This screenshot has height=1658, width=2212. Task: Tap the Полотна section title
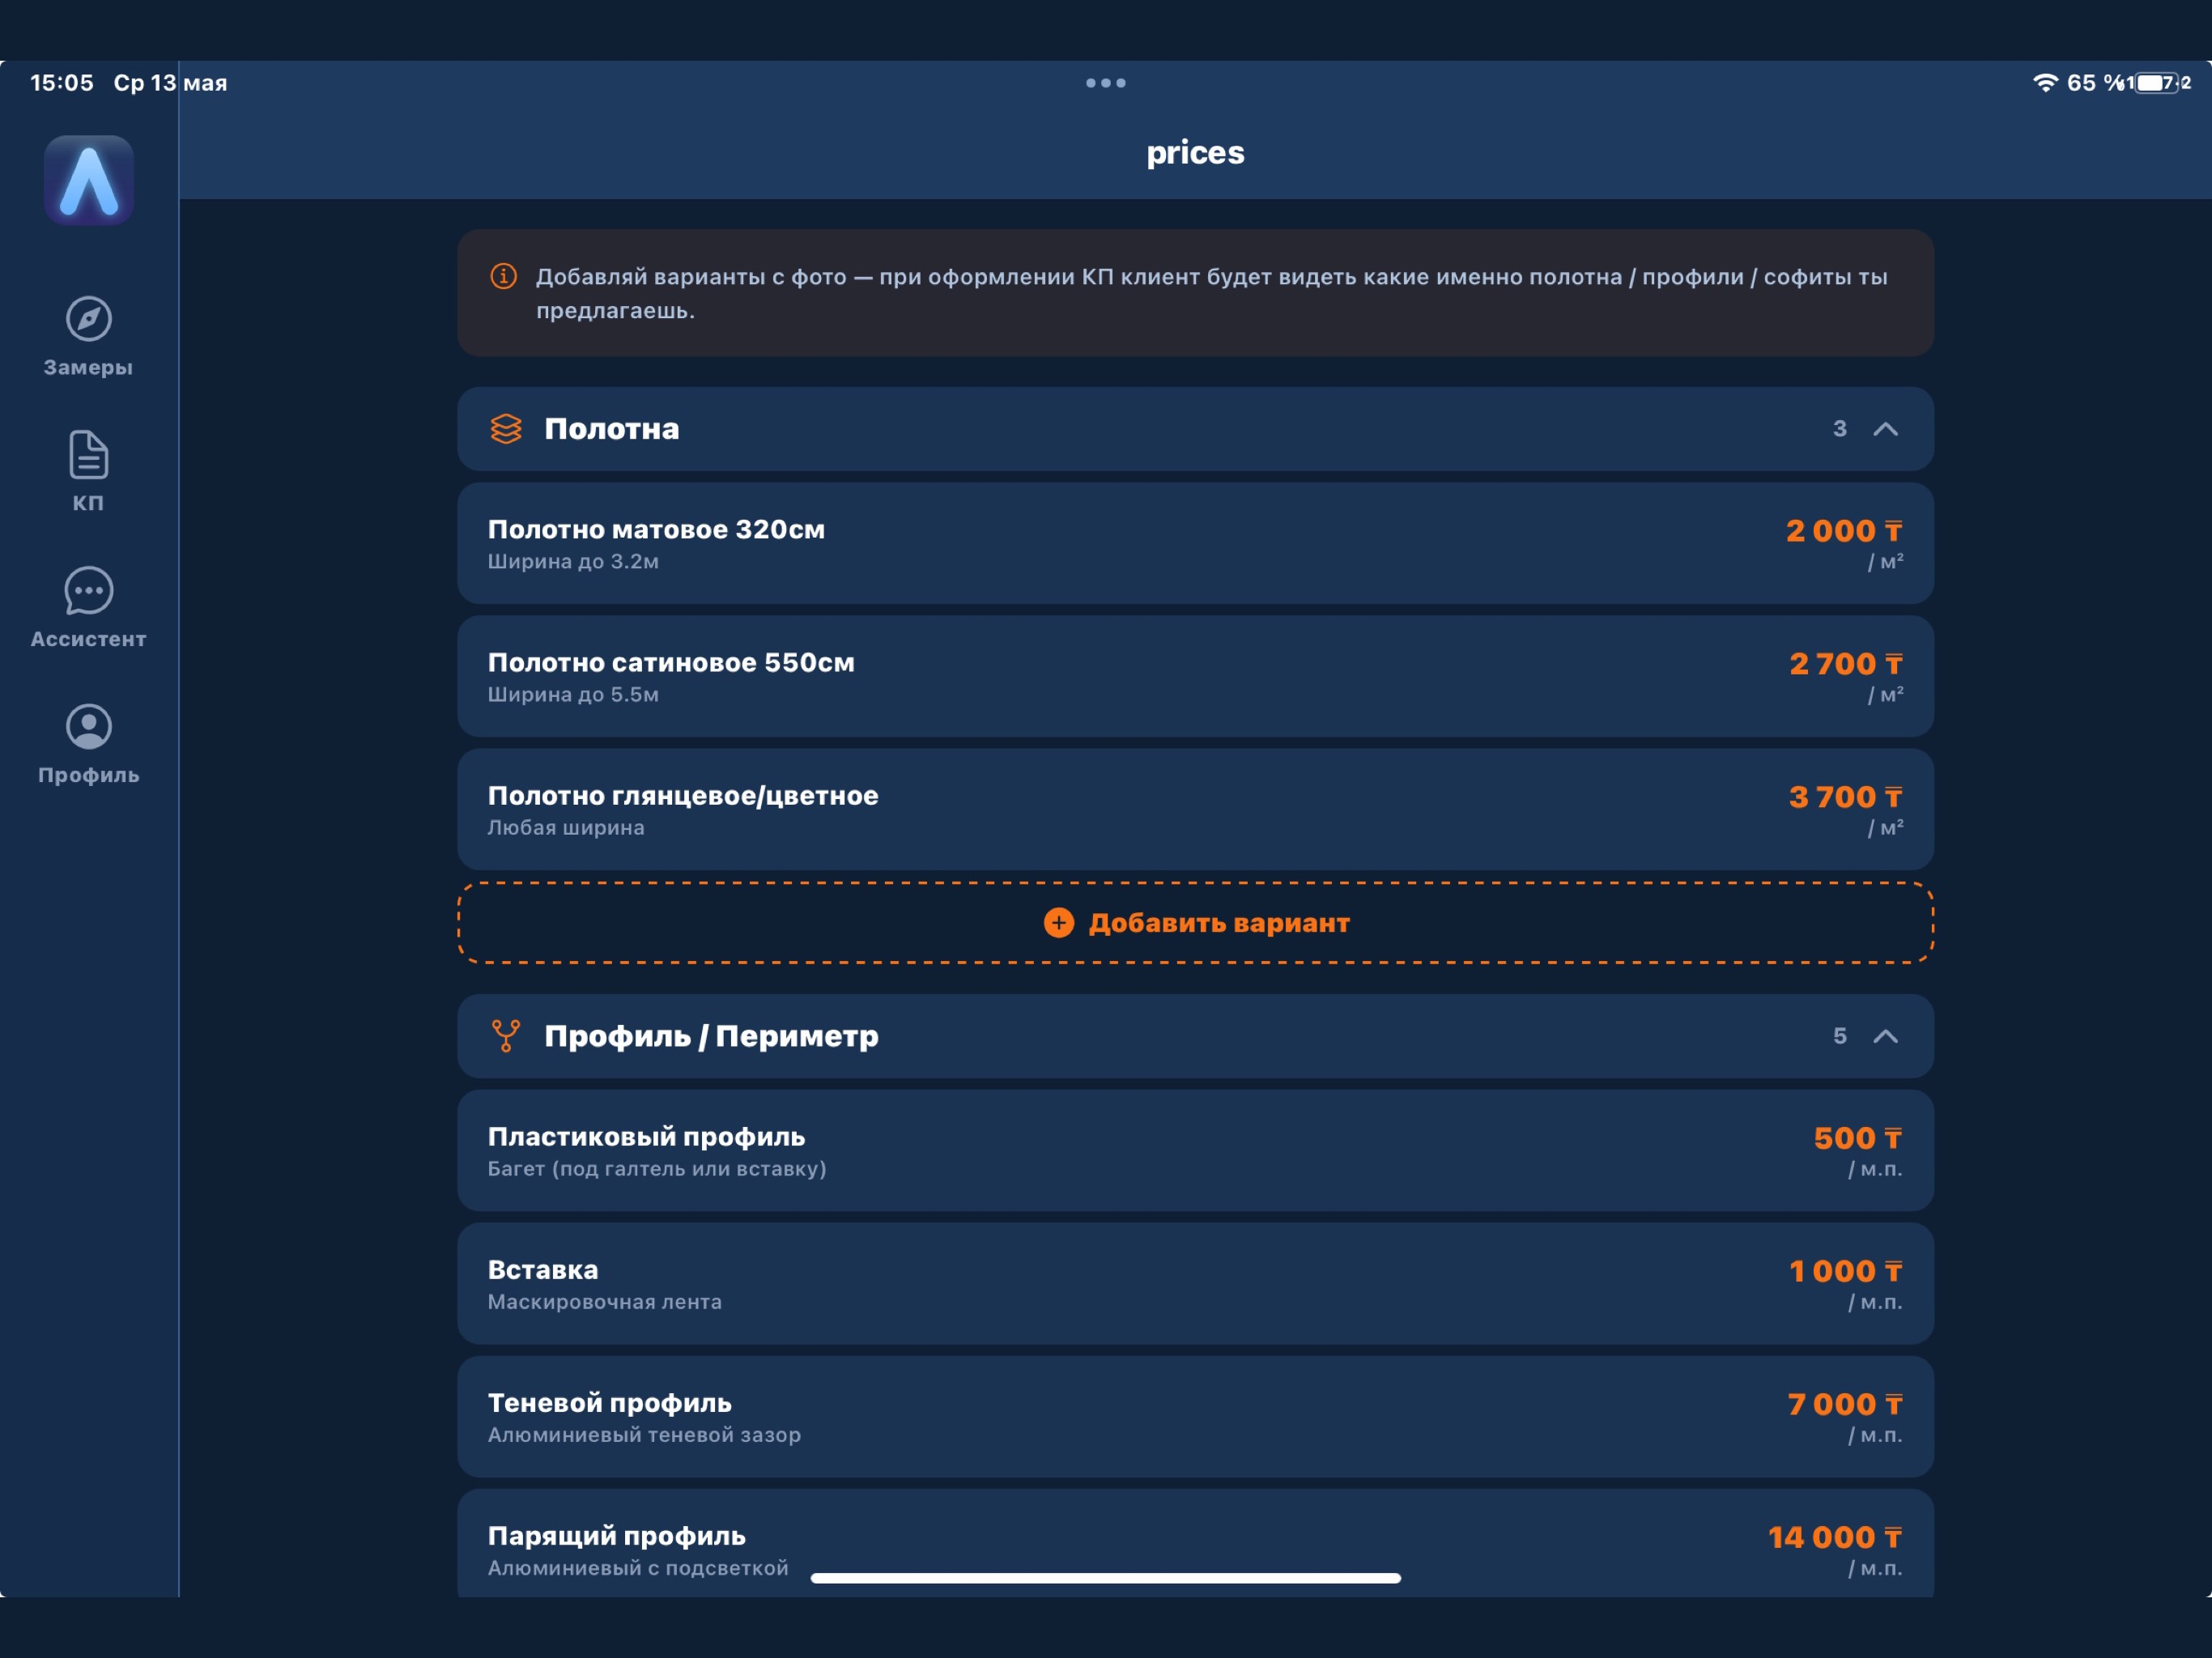click(x=612, y=429)
